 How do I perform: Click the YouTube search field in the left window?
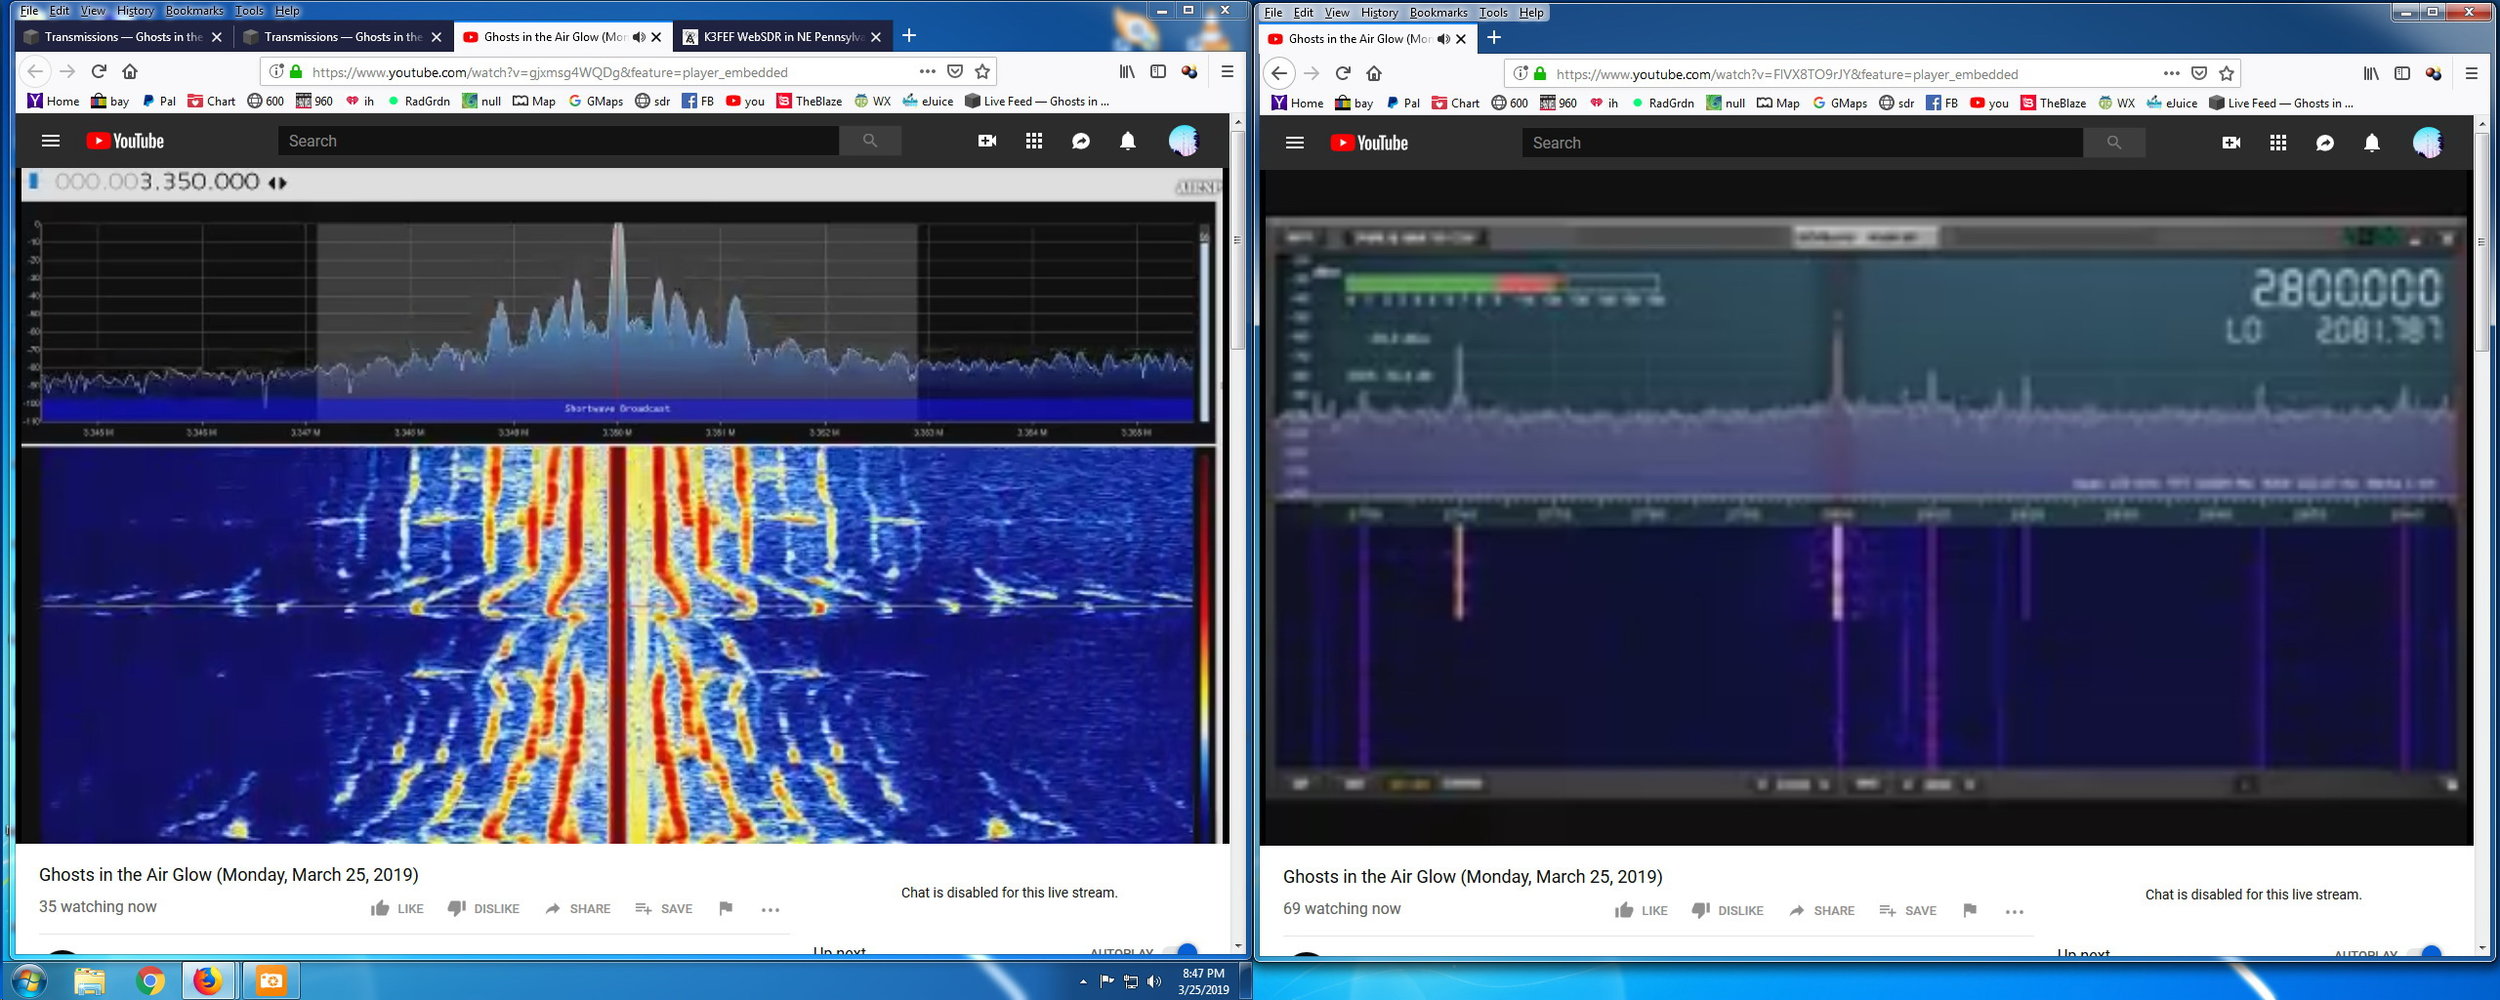[558, 141]
